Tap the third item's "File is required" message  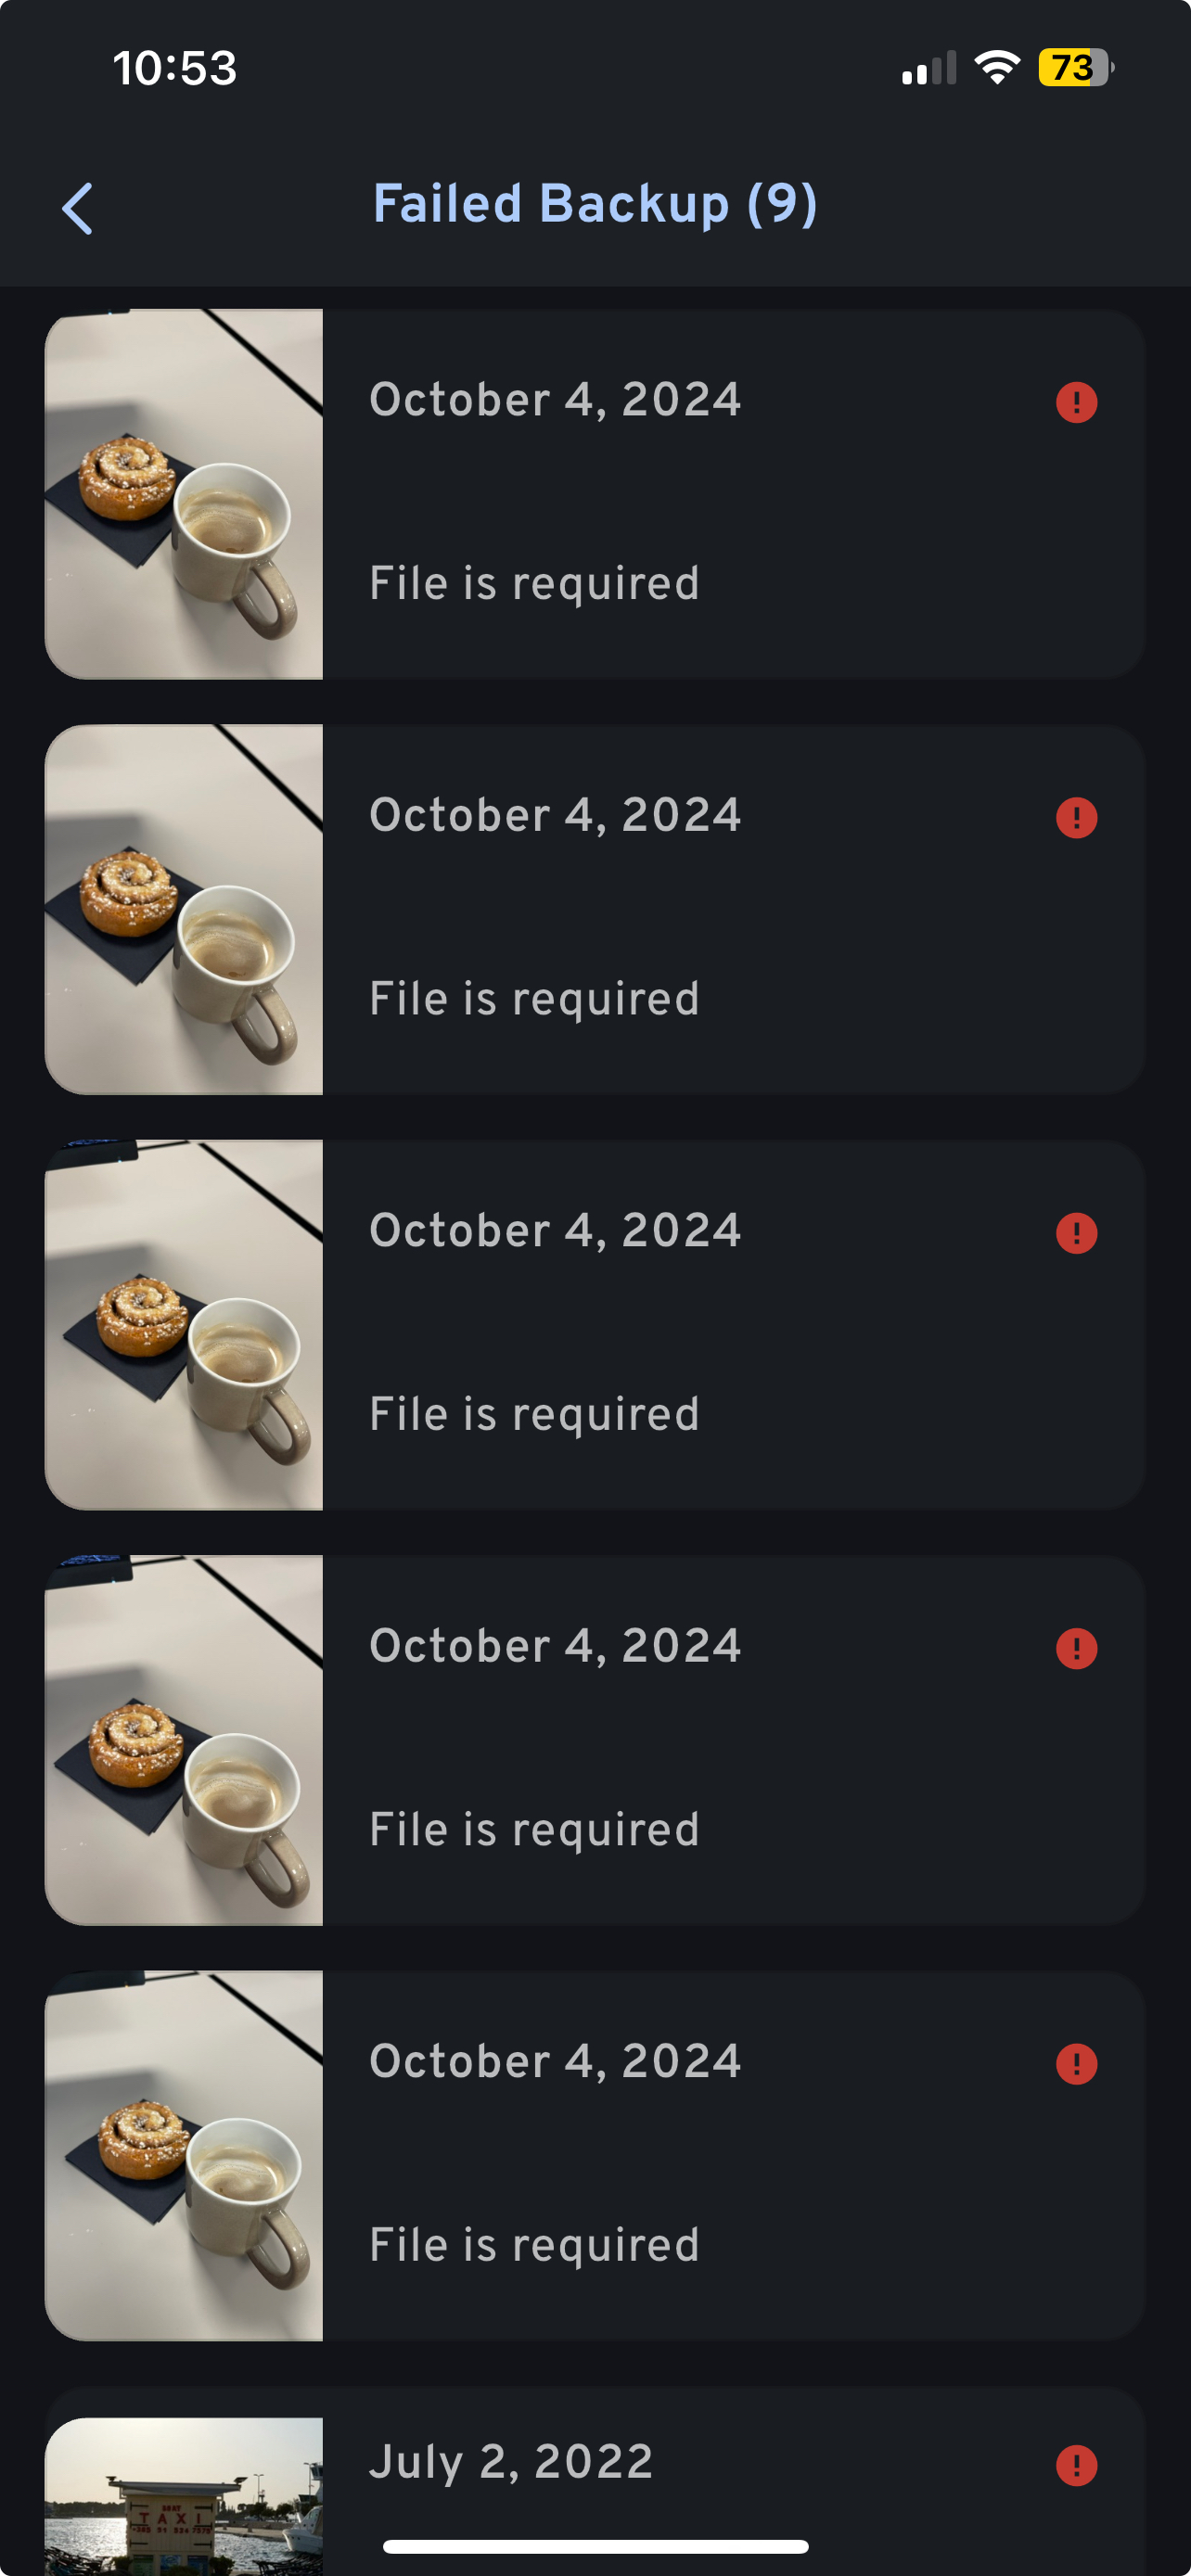(534, 1414)
